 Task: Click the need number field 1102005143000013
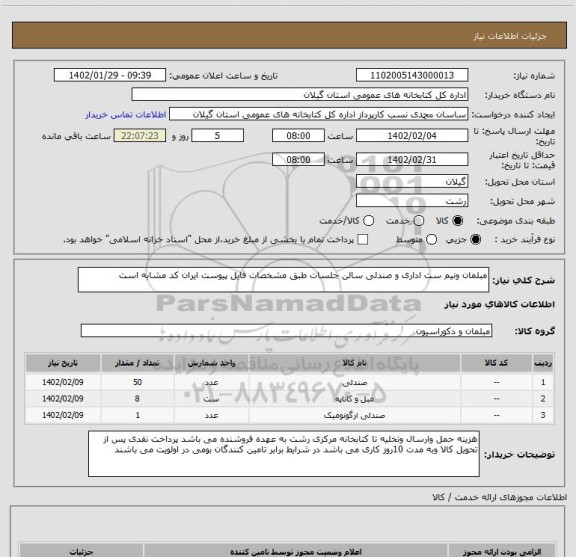tap(412, 75)
